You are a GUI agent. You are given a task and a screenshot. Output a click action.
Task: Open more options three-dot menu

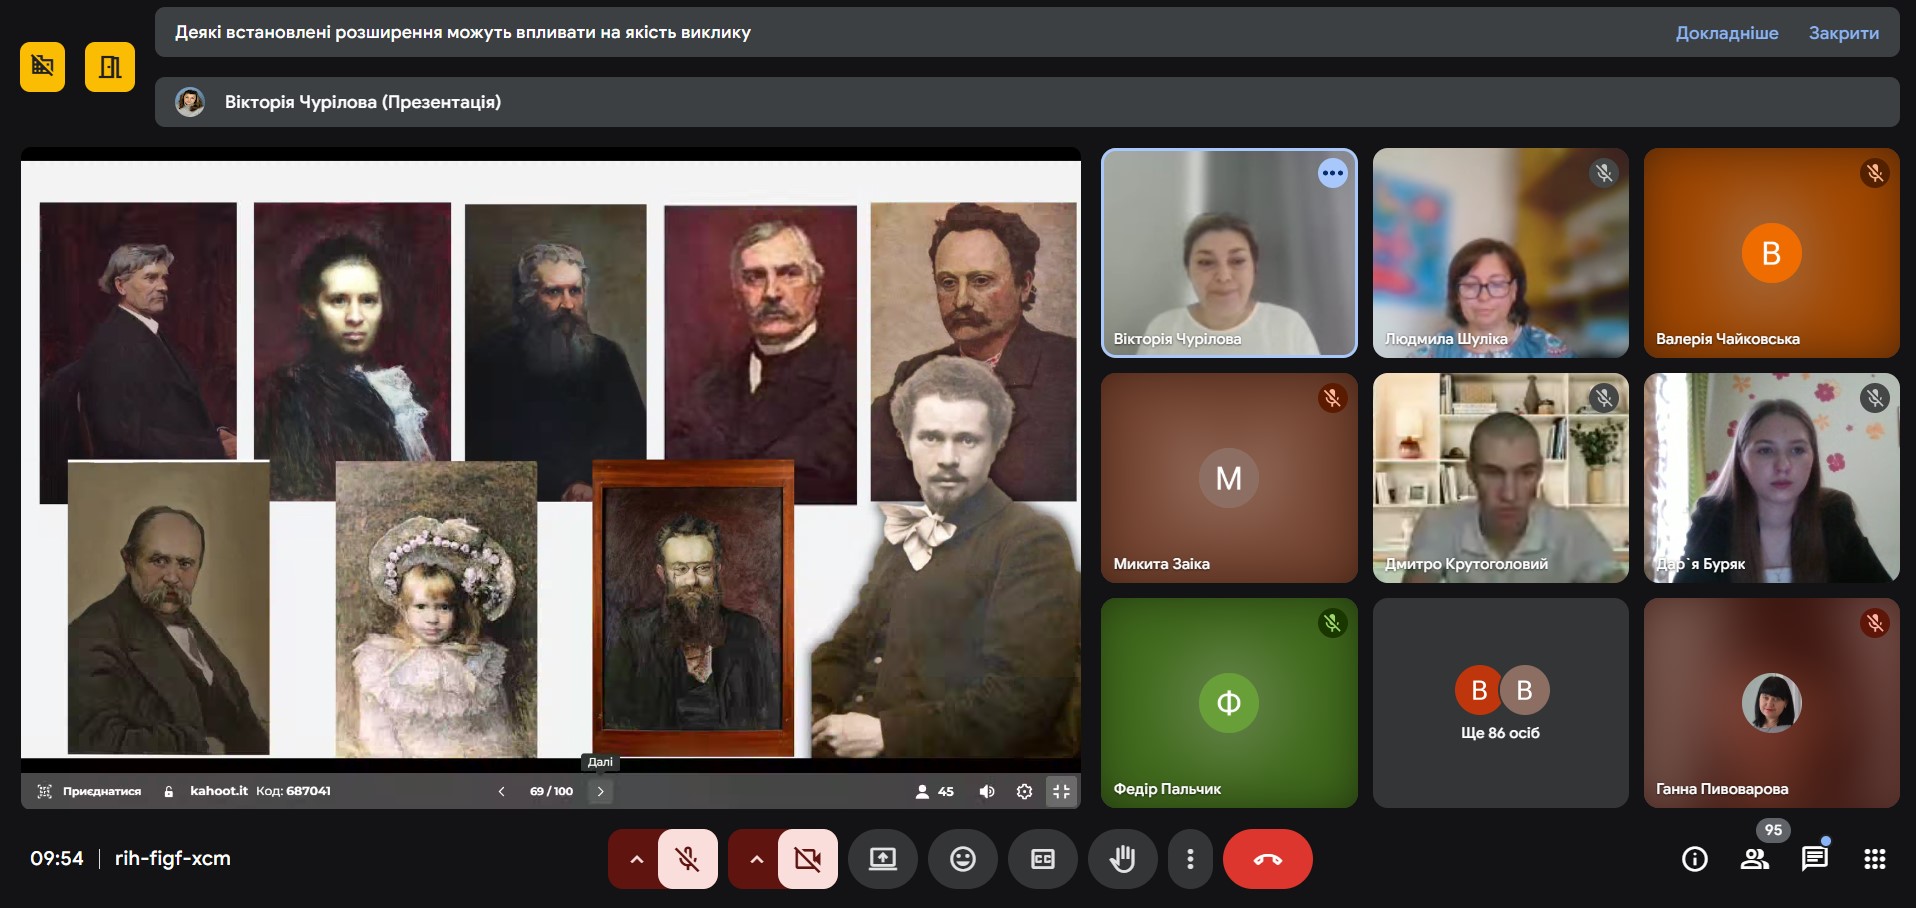point(1190,859)
